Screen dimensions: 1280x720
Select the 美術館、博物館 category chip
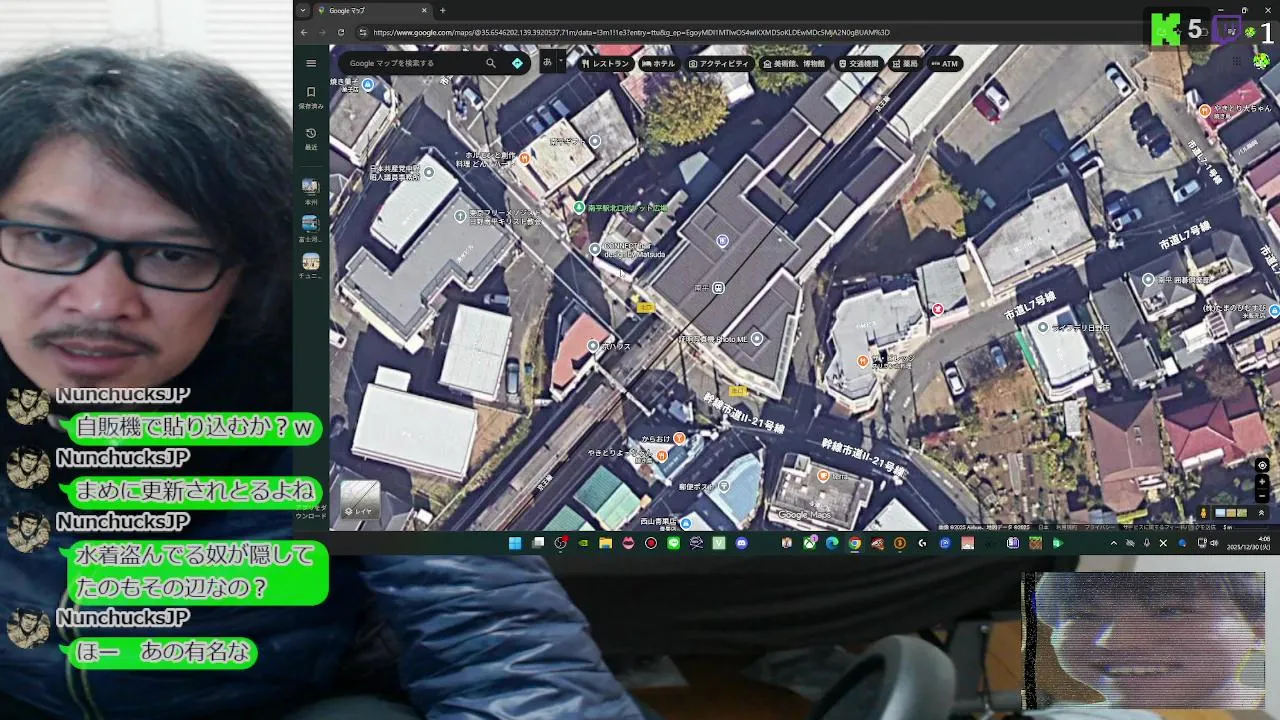794,63
